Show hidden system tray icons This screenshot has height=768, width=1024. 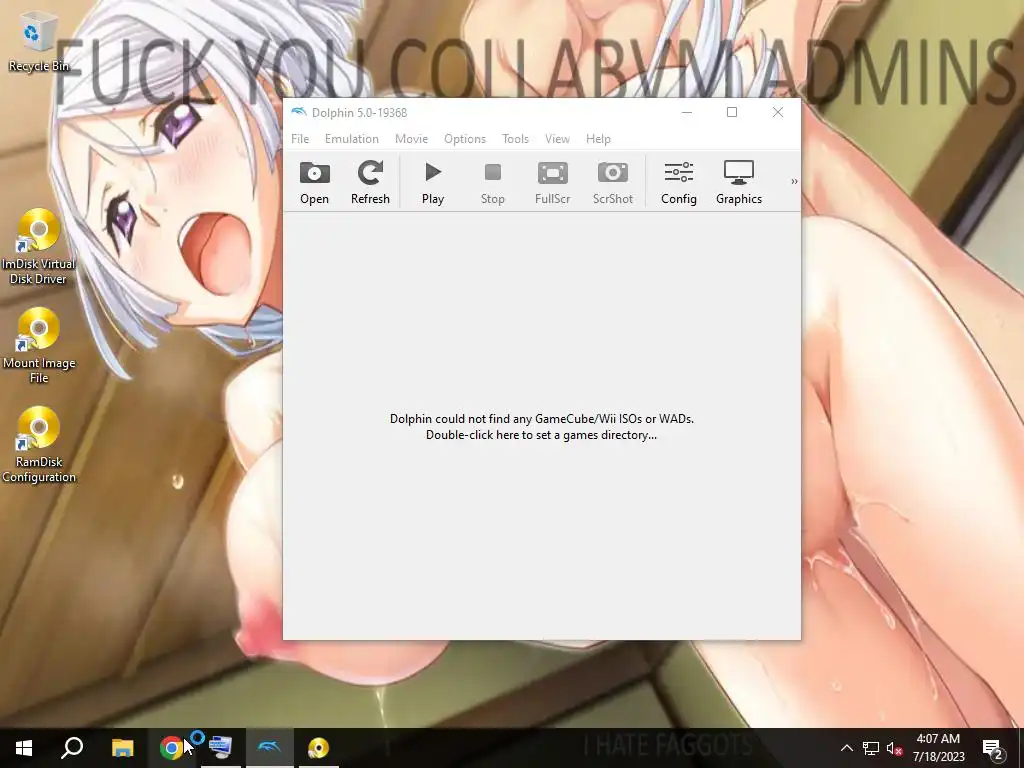(846, 748)
